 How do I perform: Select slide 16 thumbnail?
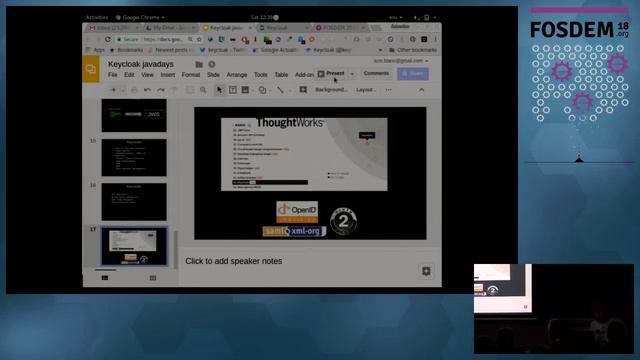tap(134, 202)
